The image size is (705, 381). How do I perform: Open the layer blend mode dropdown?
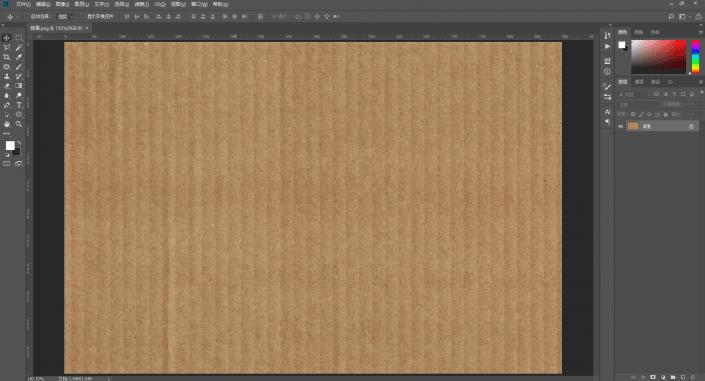[638, 105]
